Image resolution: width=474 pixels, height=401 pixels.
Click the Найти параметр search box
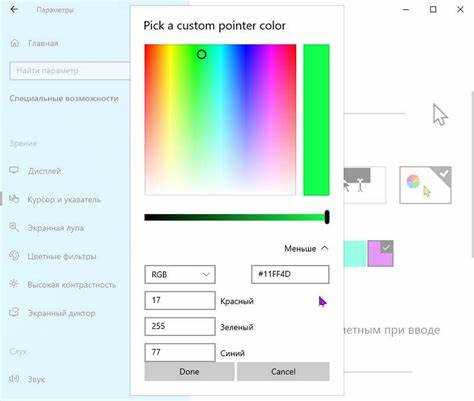(x=70, y=71)
